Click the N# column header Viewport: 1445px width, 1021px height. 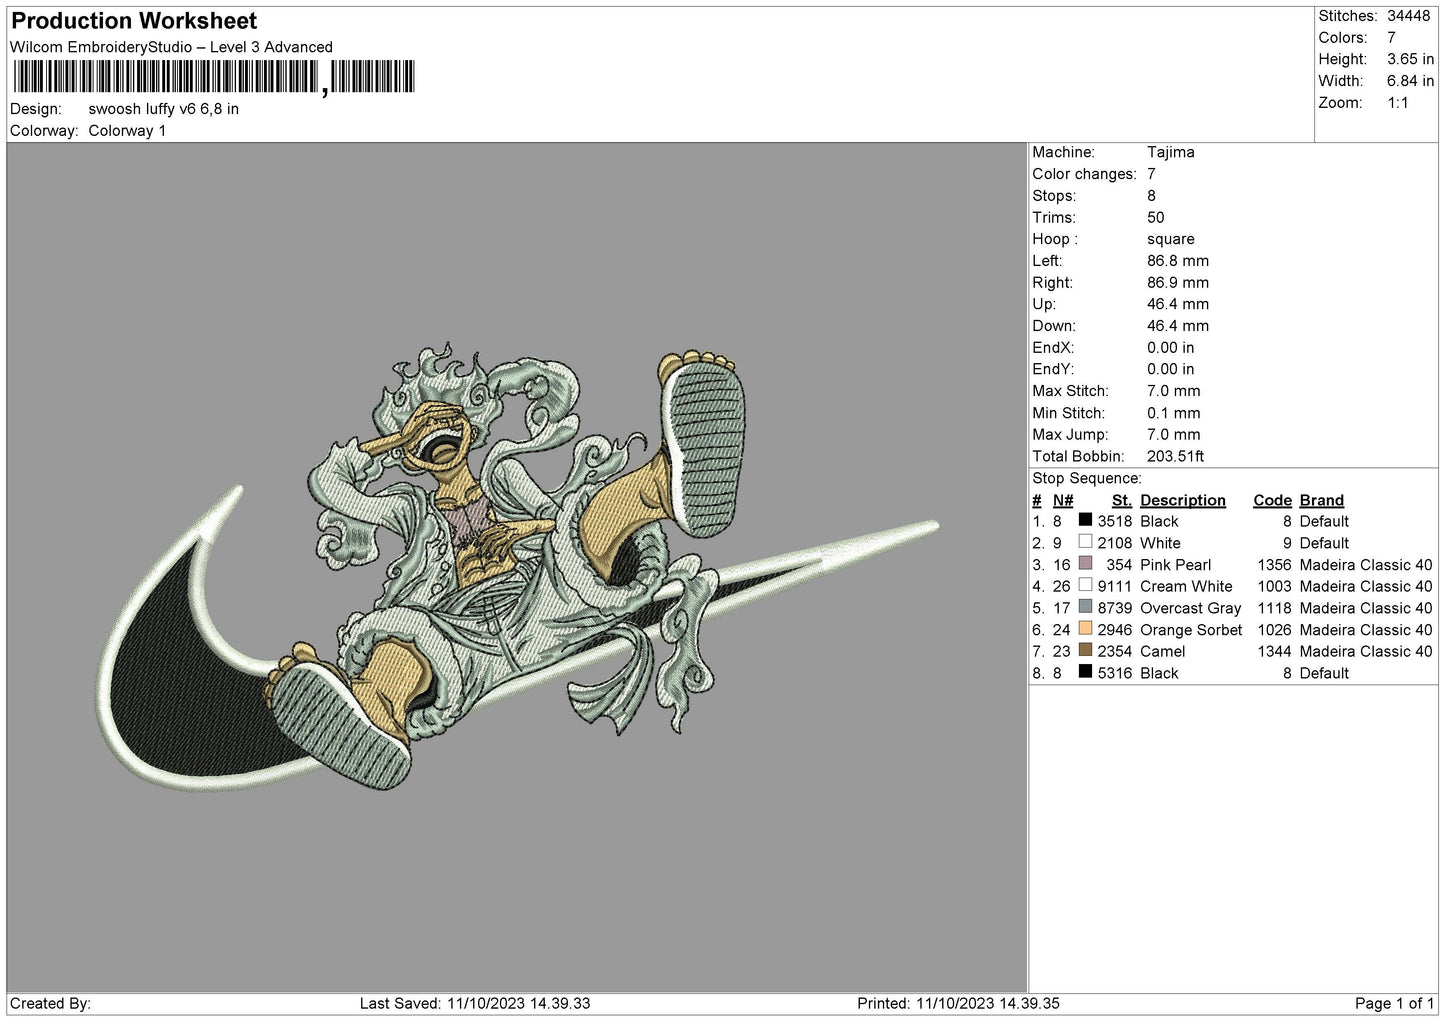point(1062,500)
